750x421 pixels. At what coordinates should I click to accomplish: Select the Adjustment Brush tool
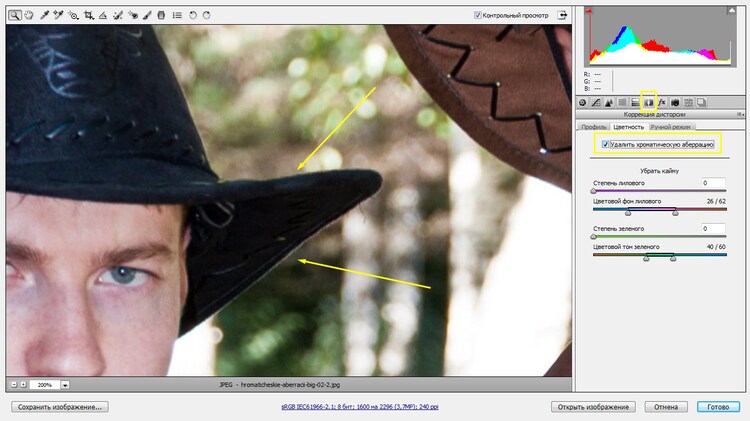147,15
